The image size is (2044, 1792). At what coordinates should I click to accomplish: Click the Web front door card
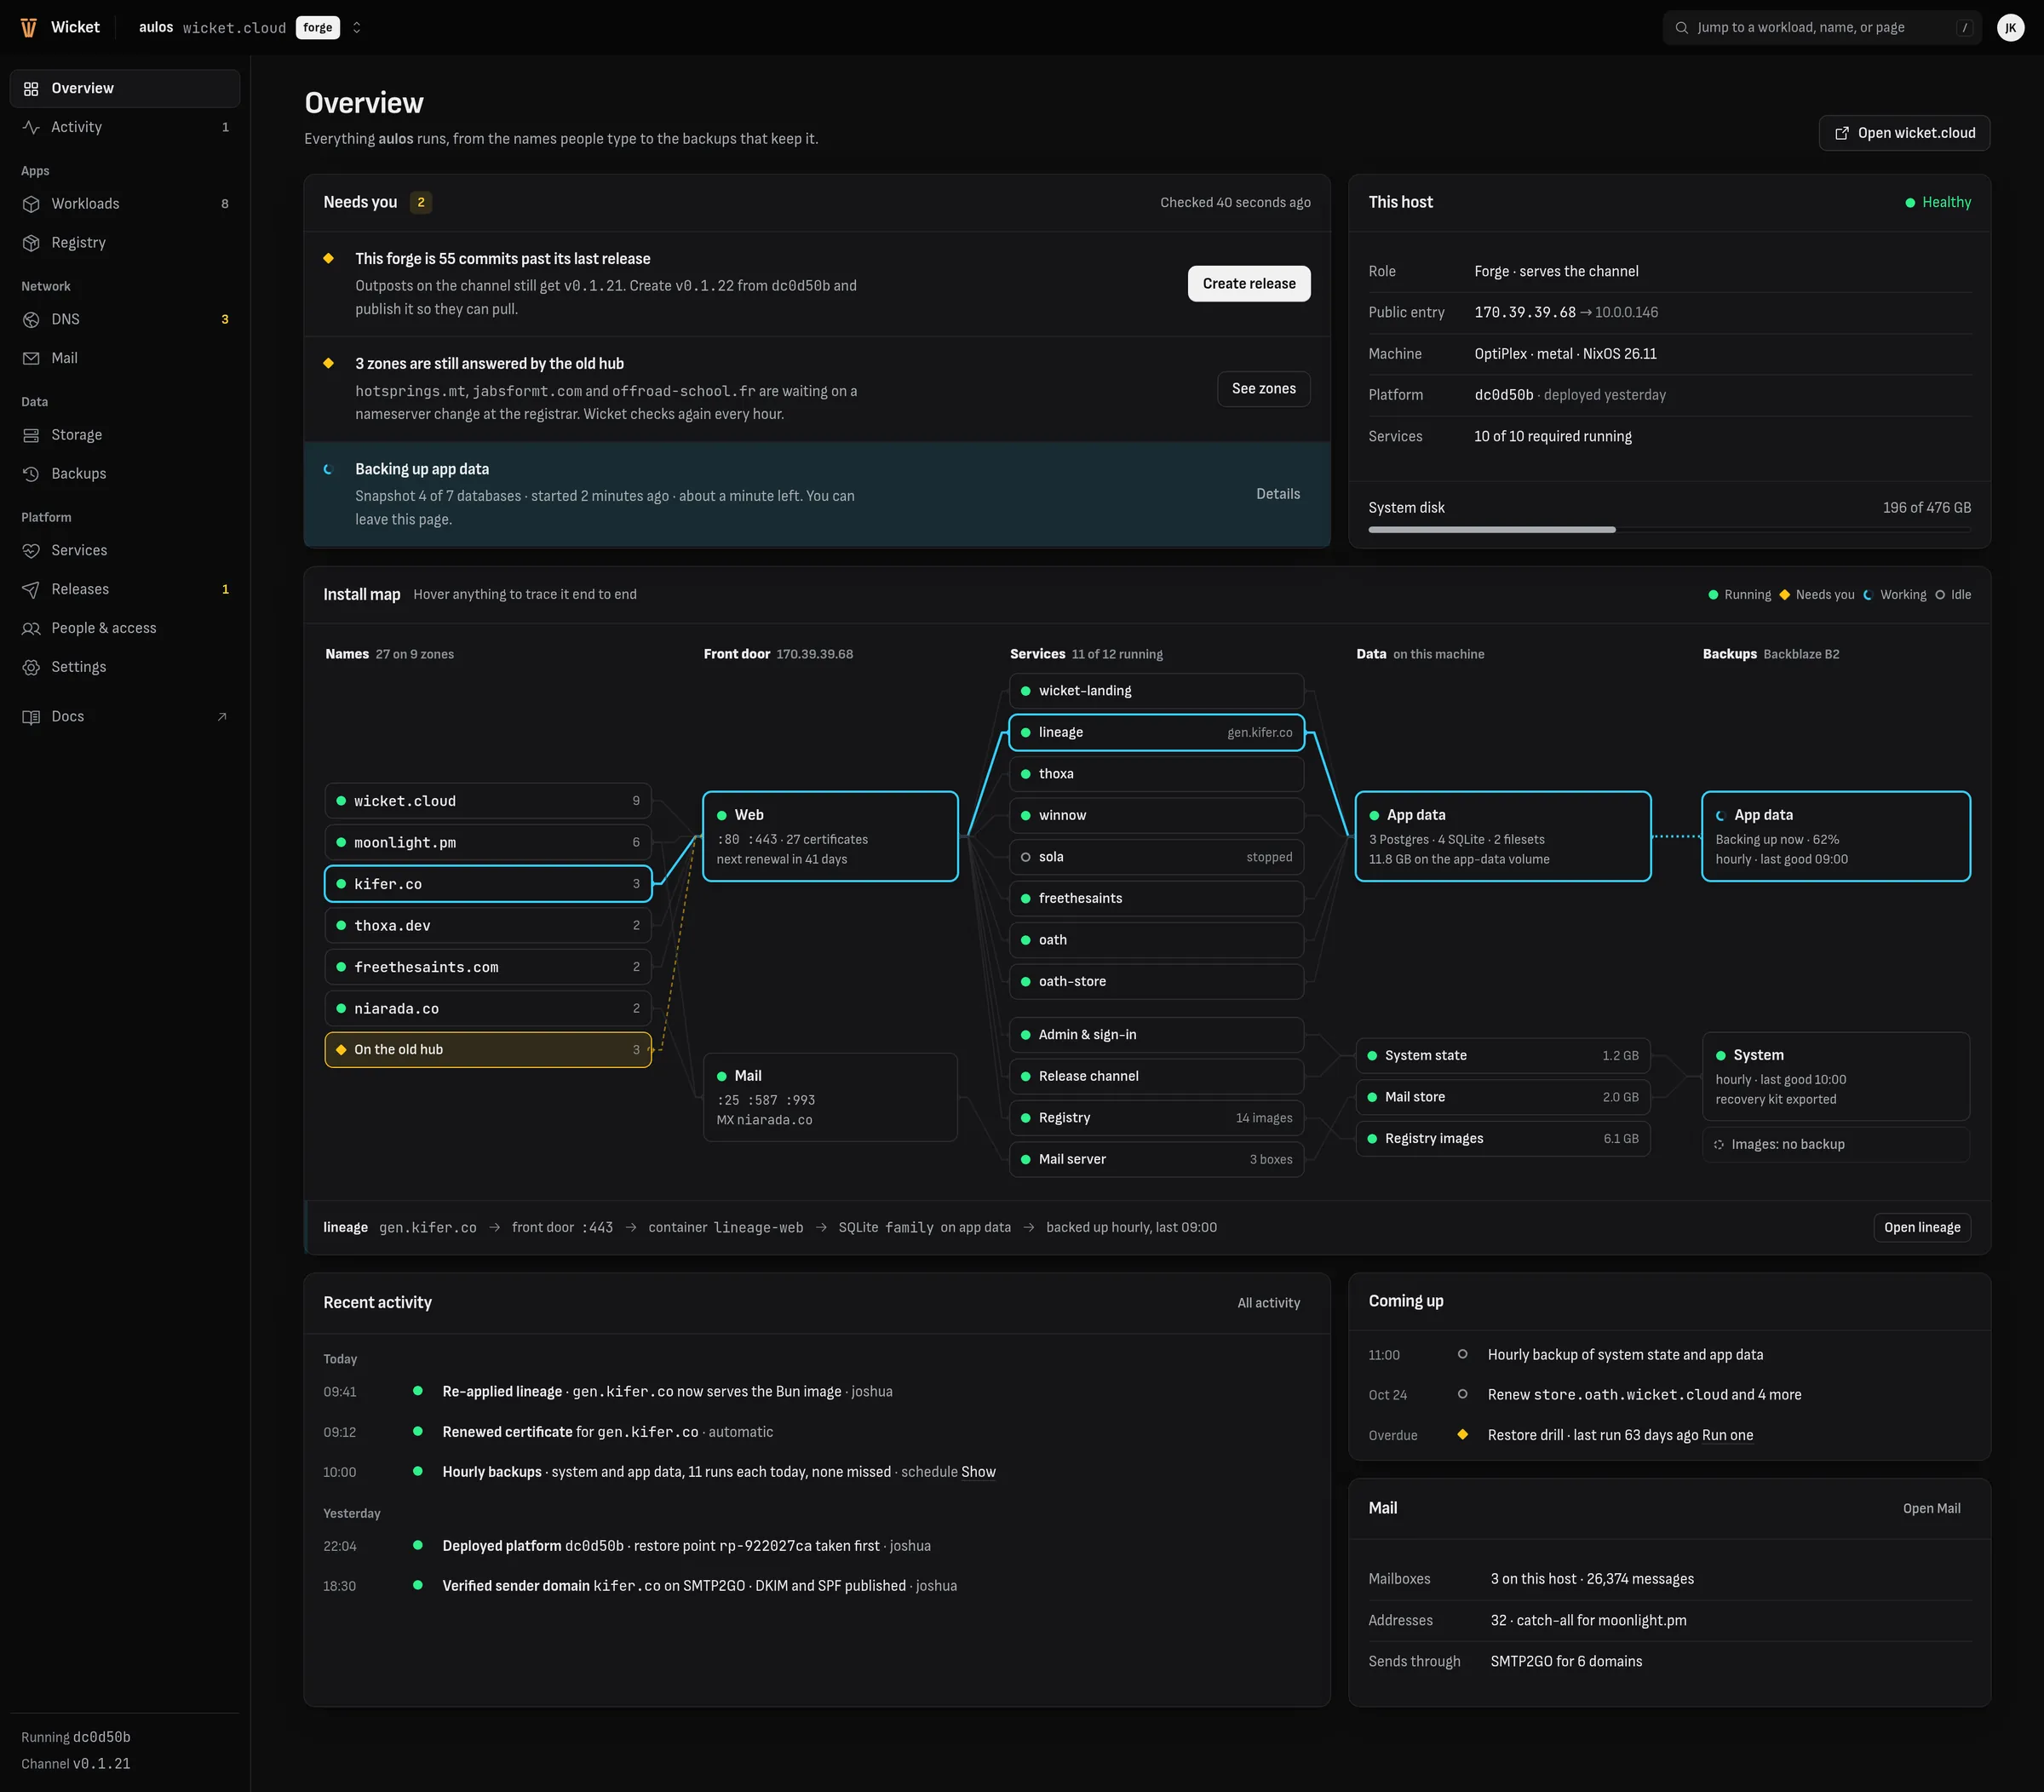830,837
